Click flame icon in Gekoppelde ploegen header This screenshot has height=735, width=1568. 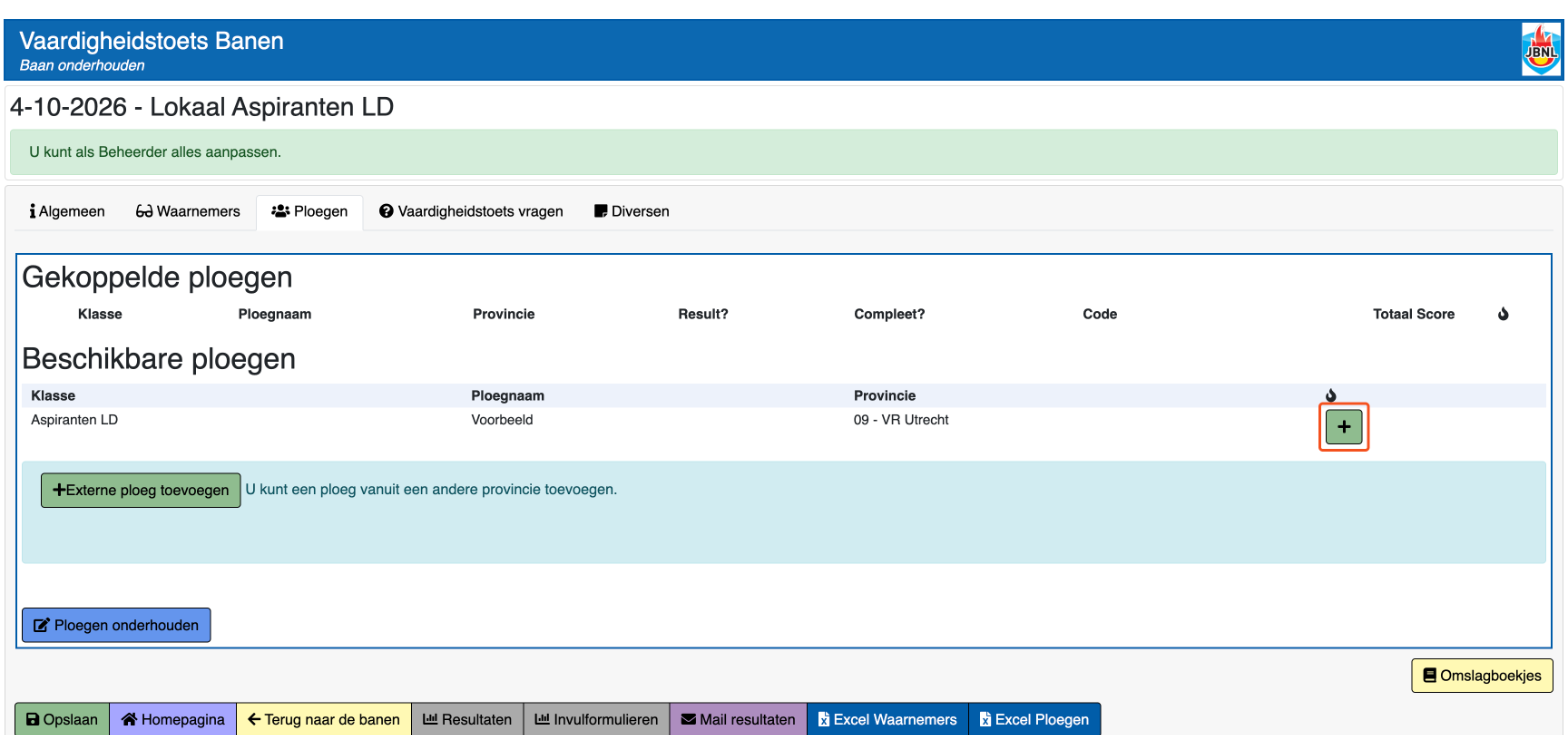pyautogui.click(x=1503, y=314)
